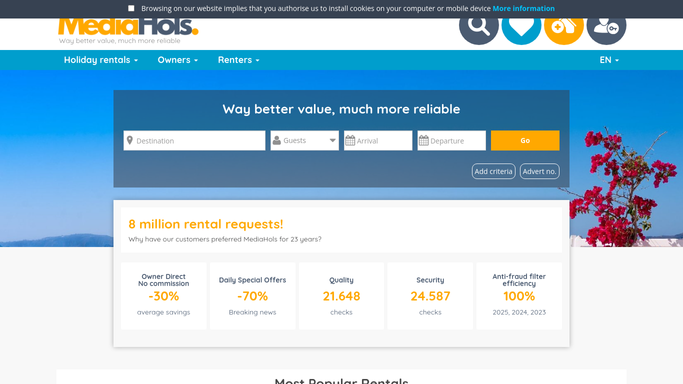Open favorites with the heart icon

[521, 26]
